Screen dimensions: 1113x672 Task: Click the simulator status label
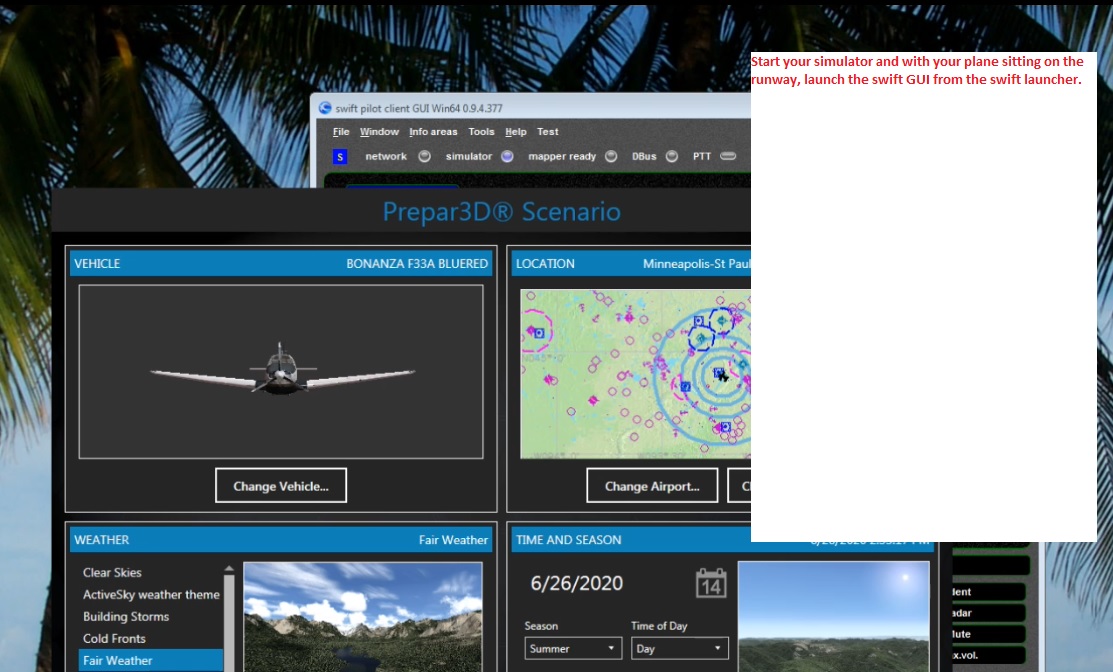pos(468,156)
